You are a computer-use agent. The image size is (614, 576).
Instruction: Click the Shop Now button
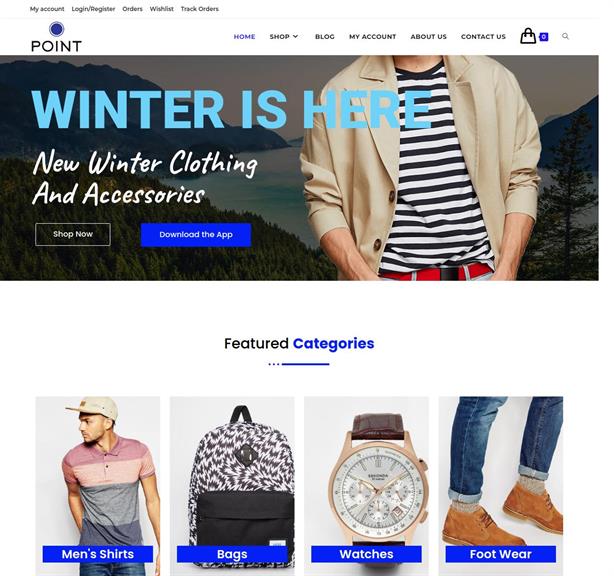(x=73, y=234)
